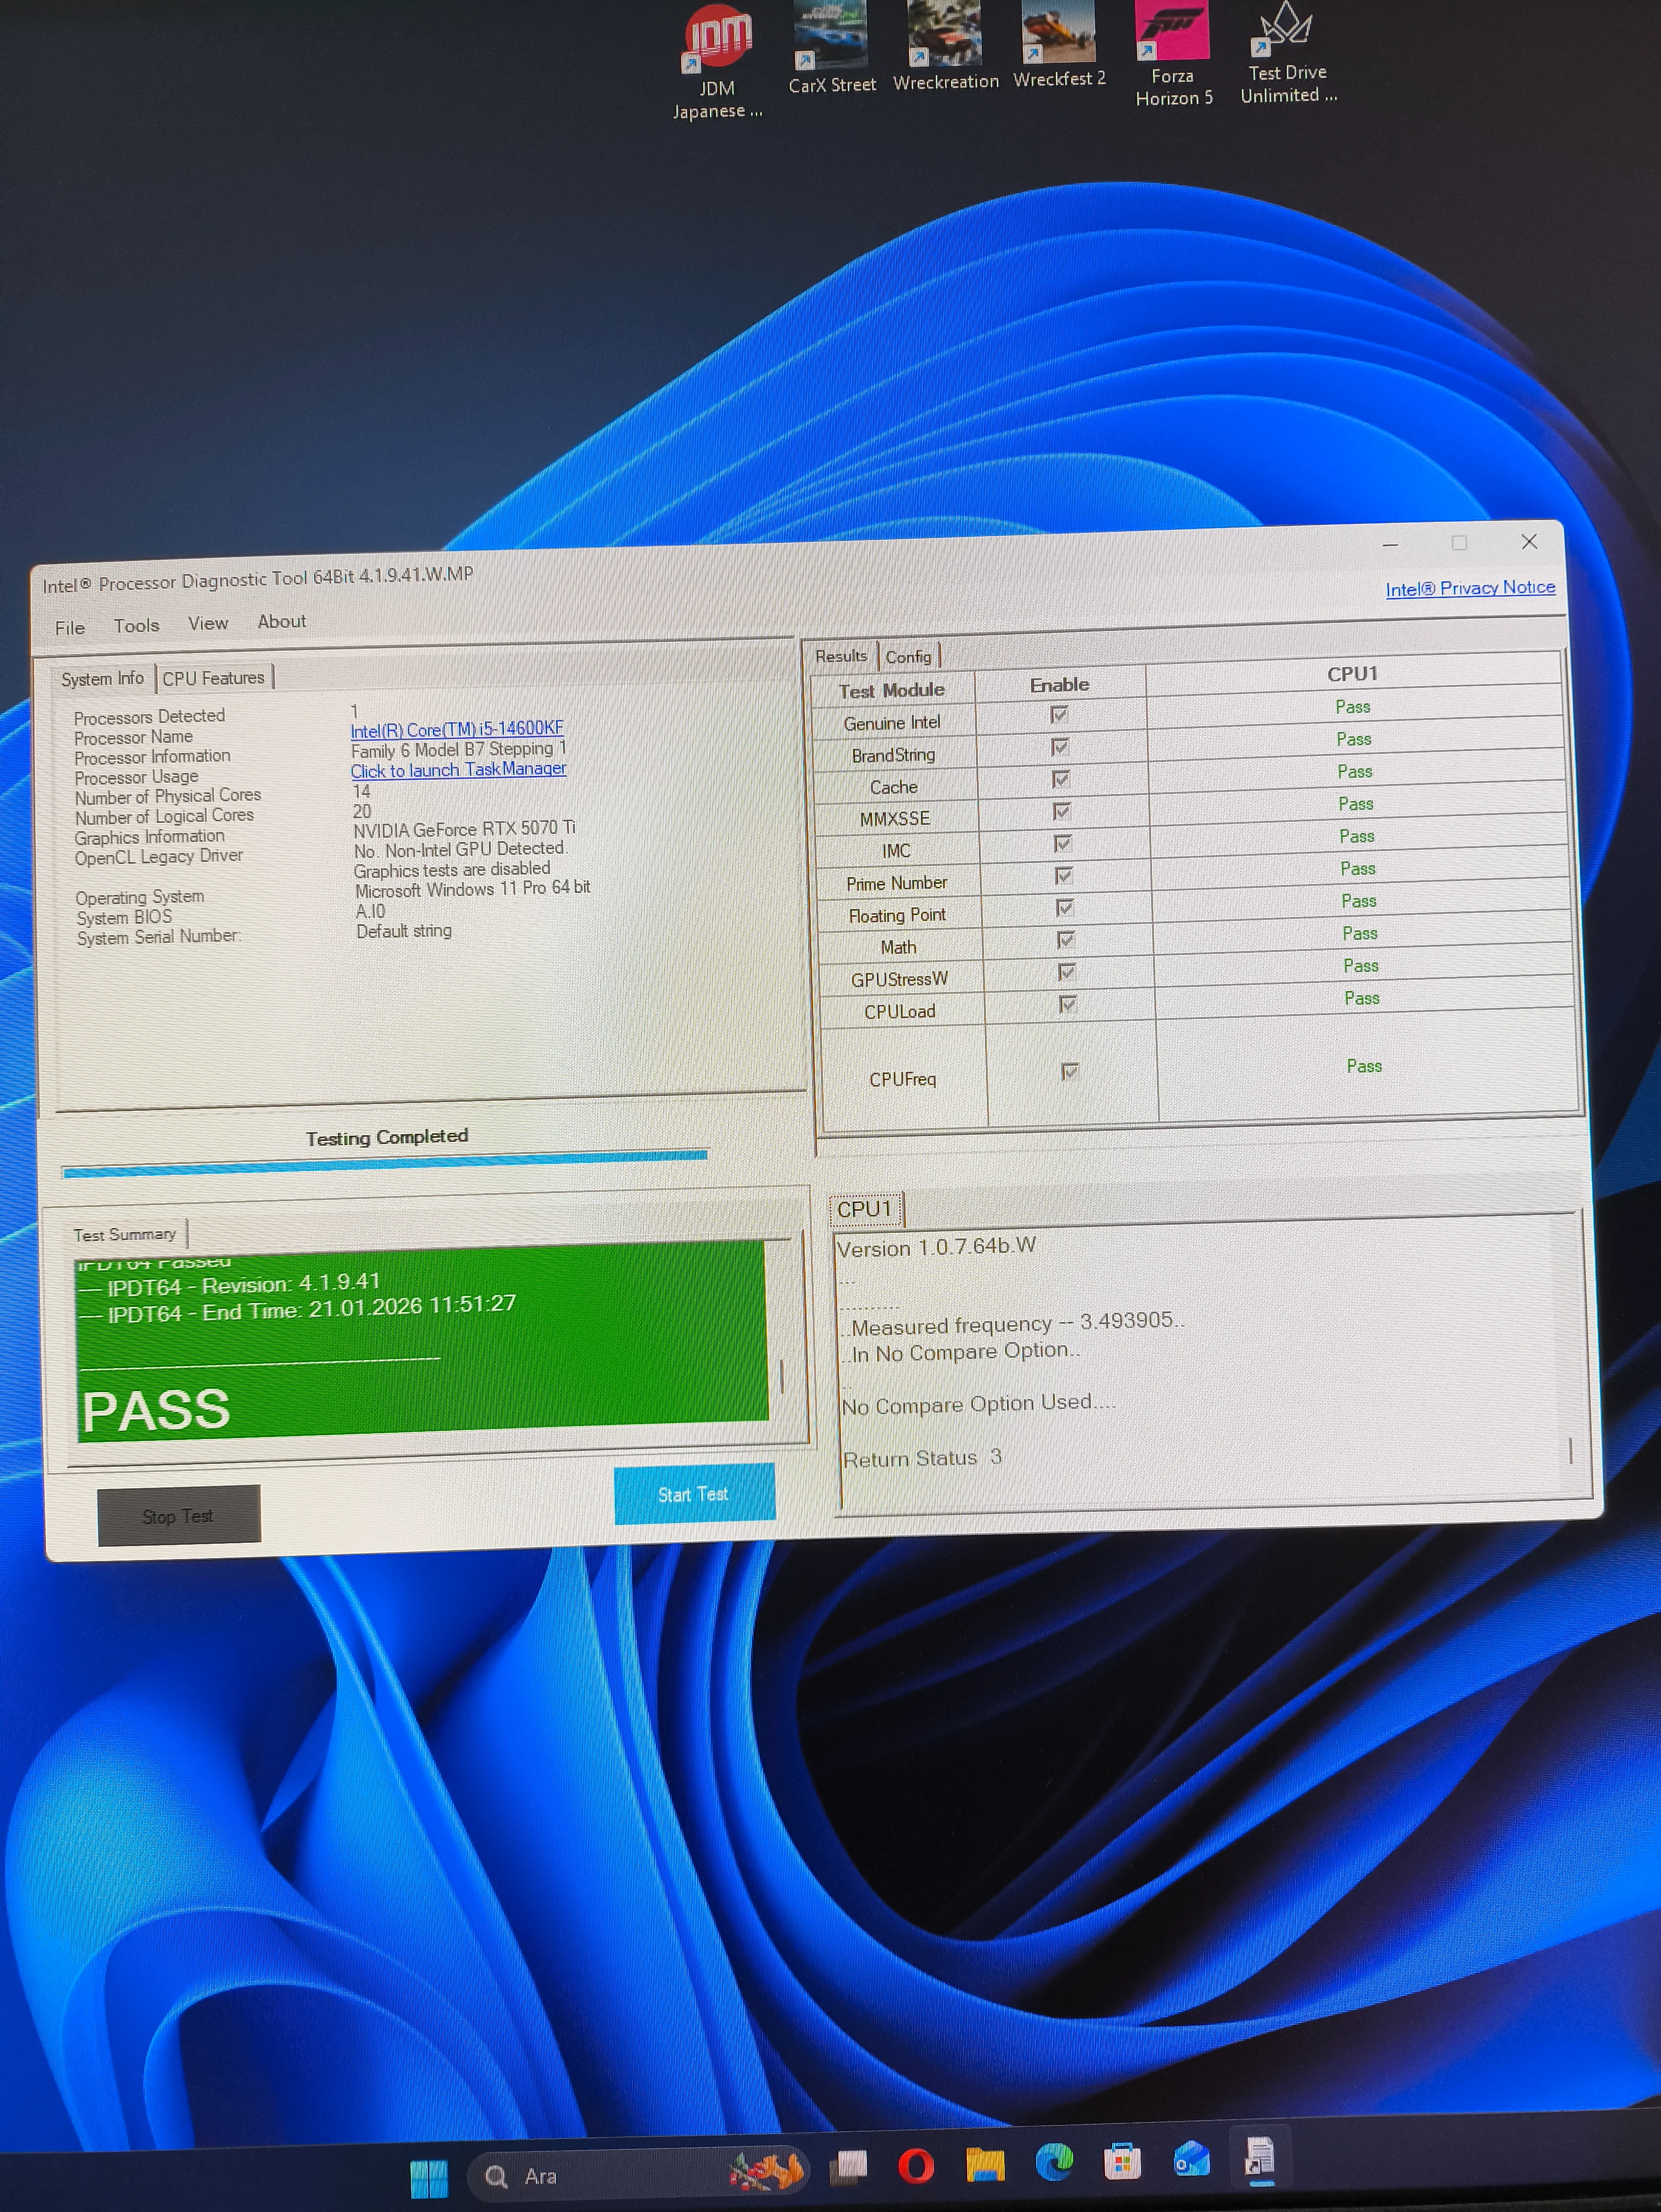The width and height of the screenshot is (1661, 2212).
Task: Switch to the Config tab
Action: pyautogui.click(x=908, y=657)
